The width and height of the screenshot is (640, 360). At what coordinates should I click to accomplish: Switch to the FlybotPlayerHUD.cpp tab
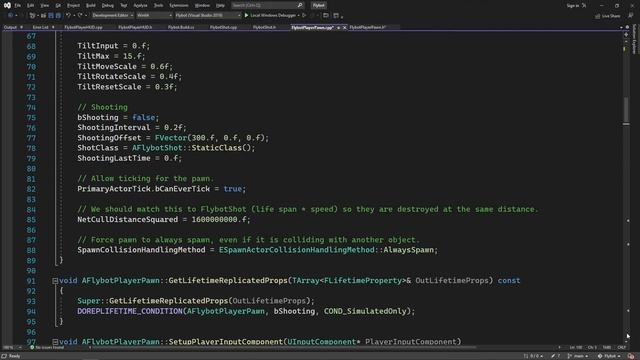[83, 27]
